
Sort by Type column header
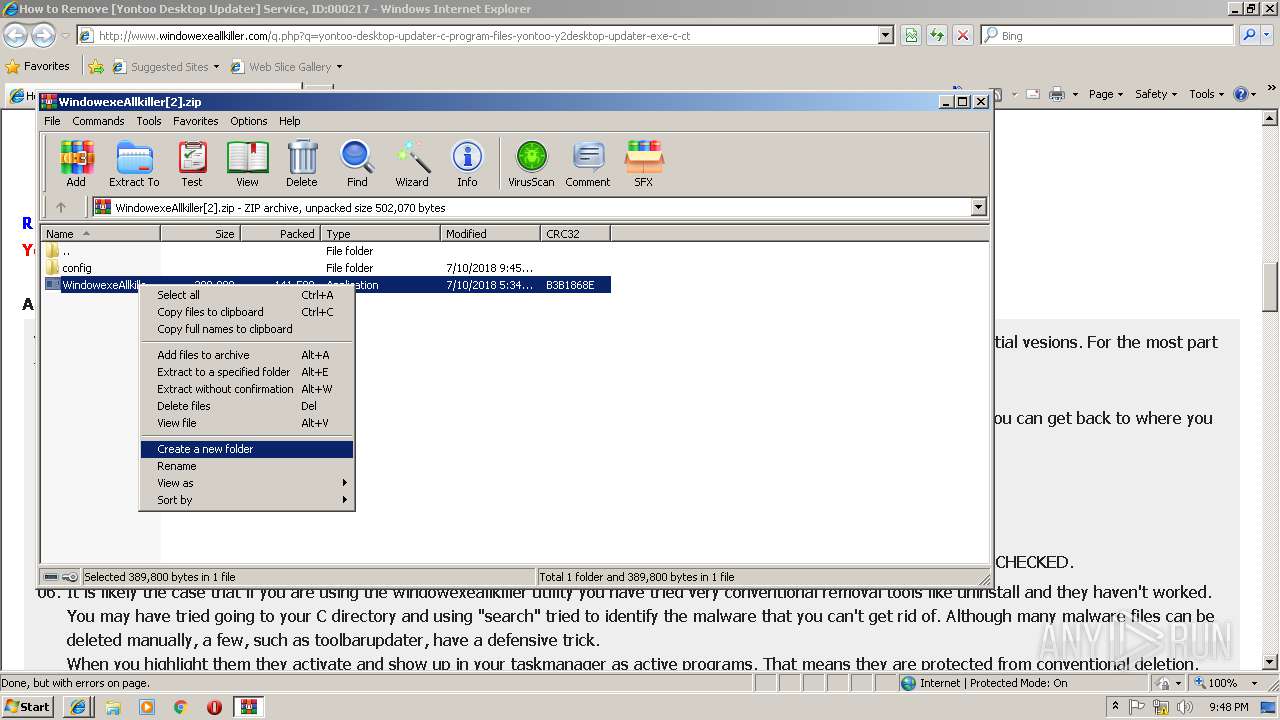click(x=380, y=233)
